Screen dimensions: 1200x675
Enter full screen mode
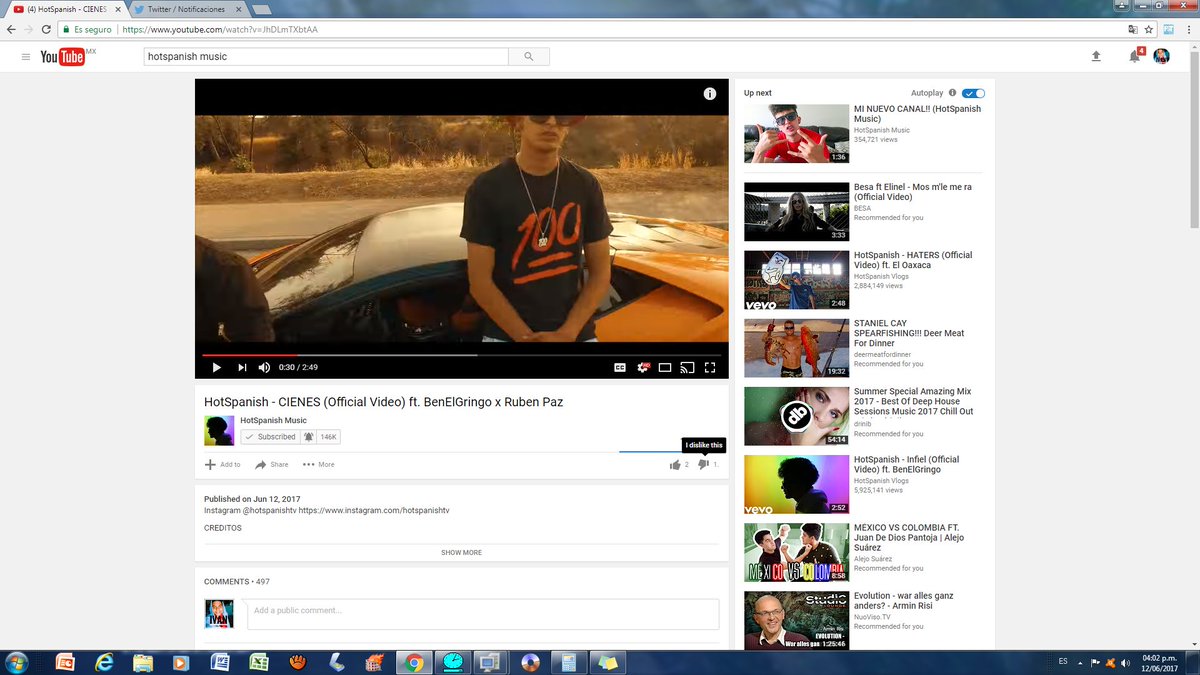(x=710, y=367)
